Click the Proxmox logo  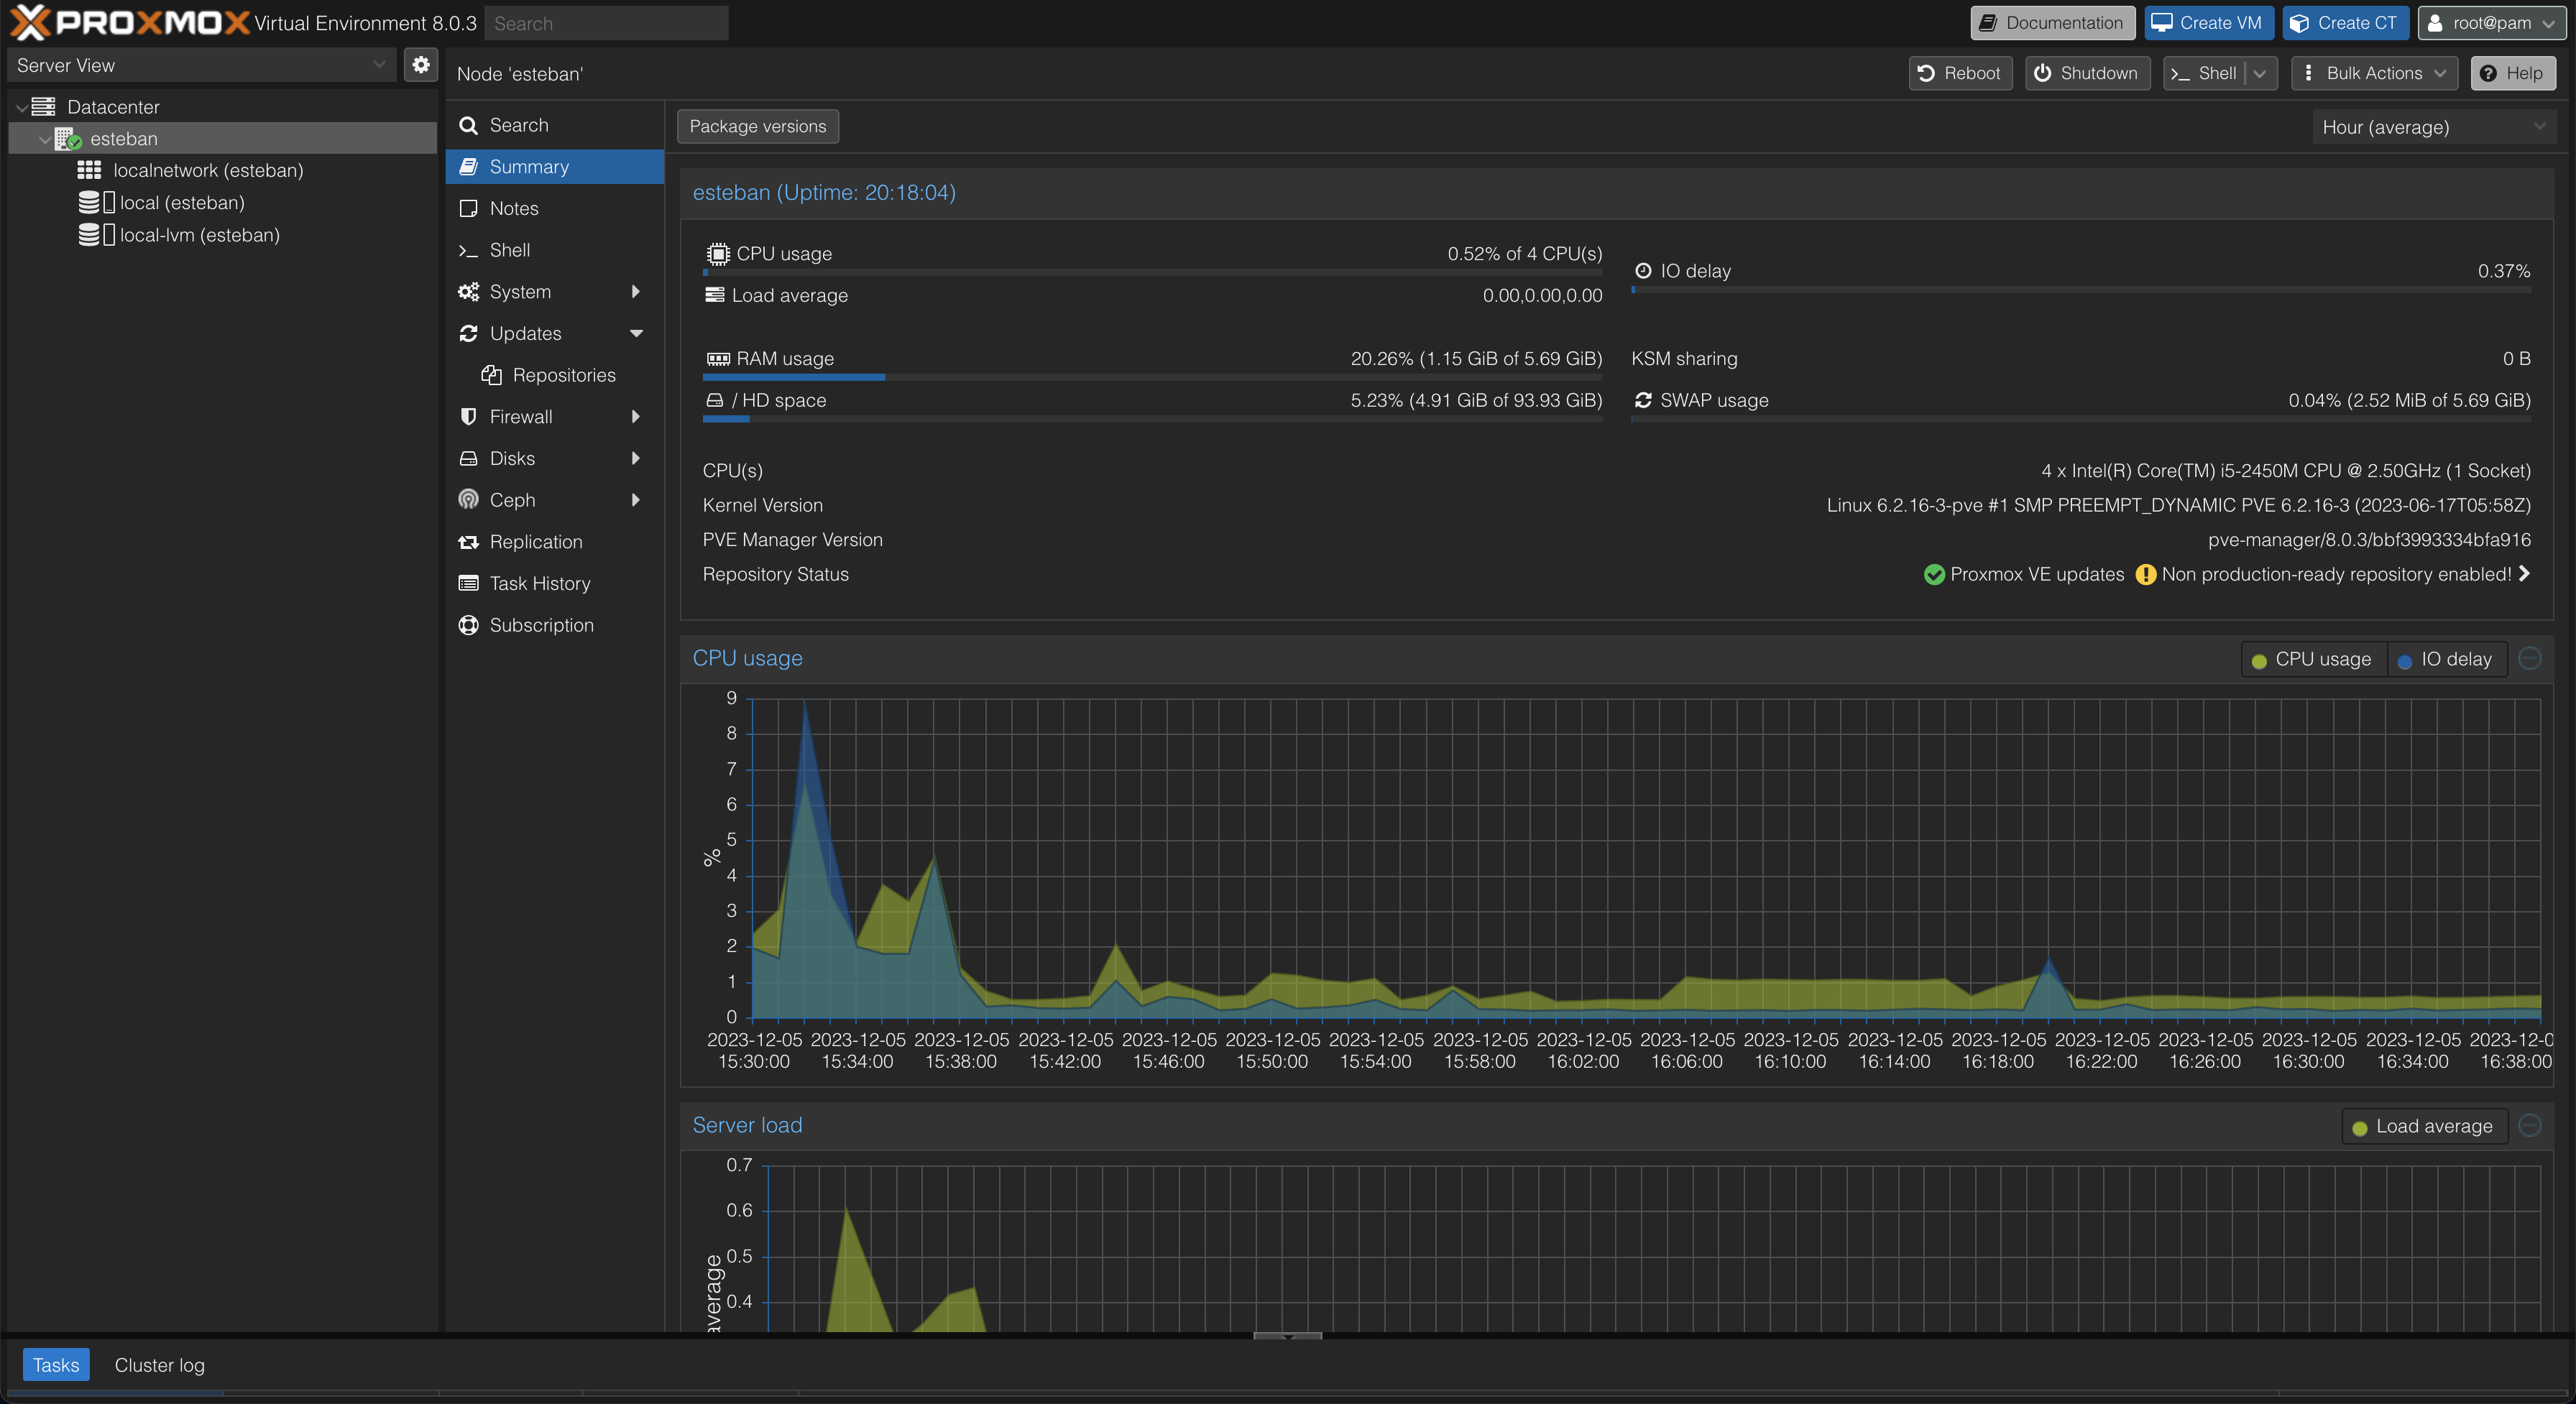130,22
